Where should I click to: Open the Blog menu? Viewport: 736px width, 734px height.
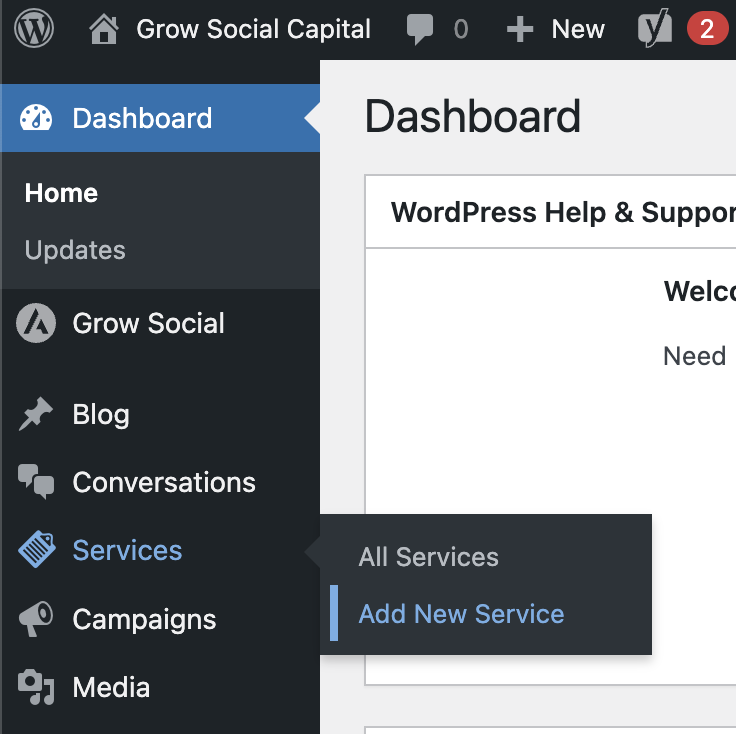click(x=101, y=414)
